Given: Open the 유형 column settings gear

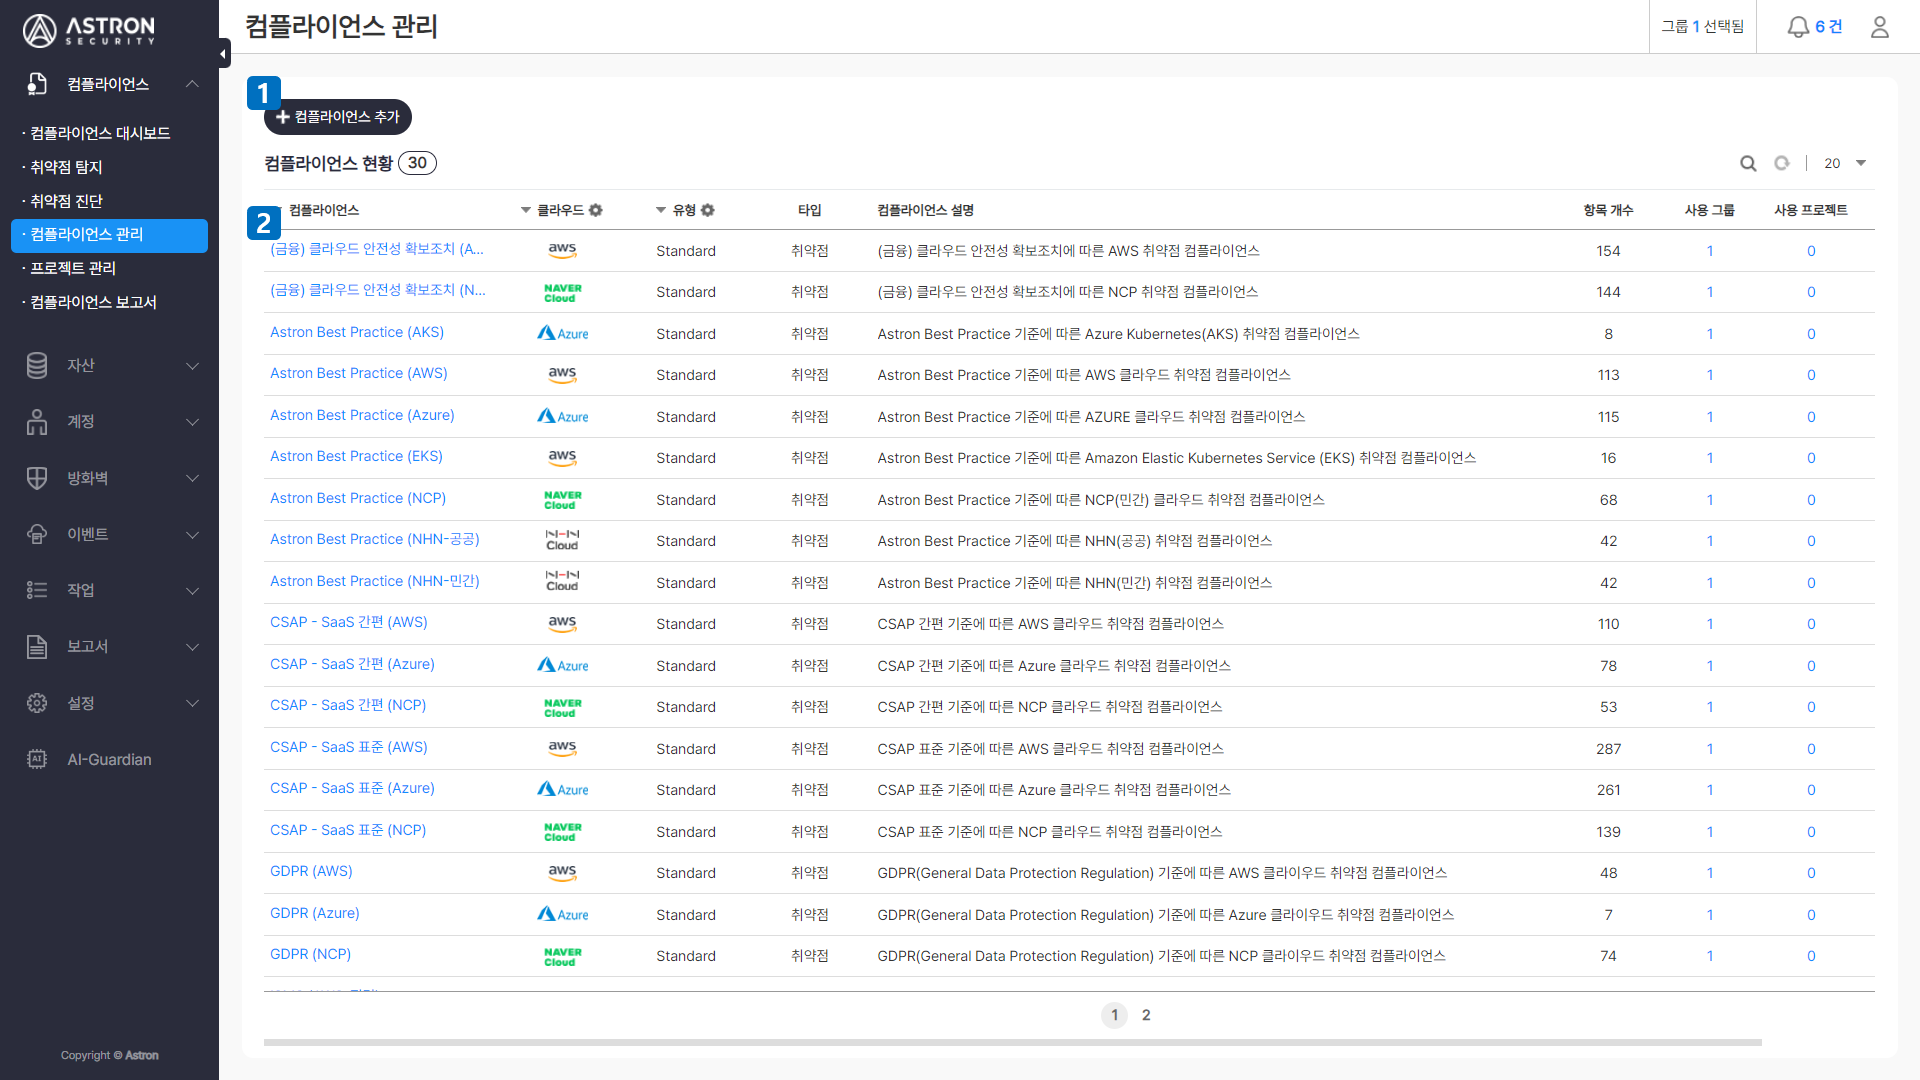Looking at the screenshot, I should click(x=708, y=210).
